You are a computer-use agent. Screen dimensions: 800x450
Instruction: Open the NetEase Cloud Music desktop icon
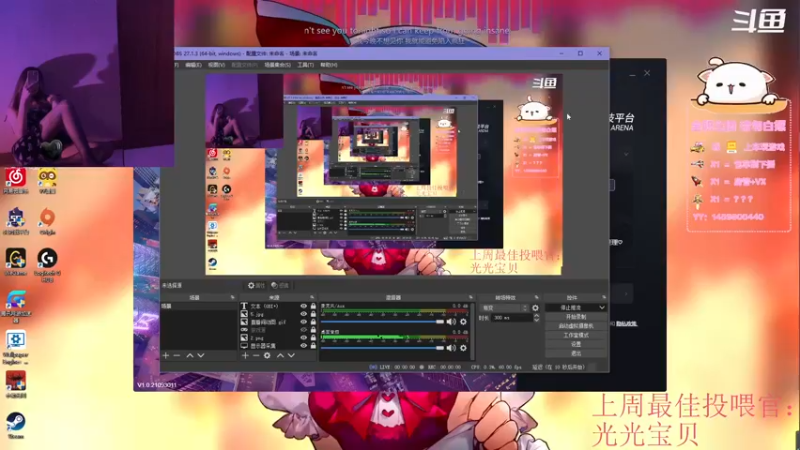click(16, 181)
